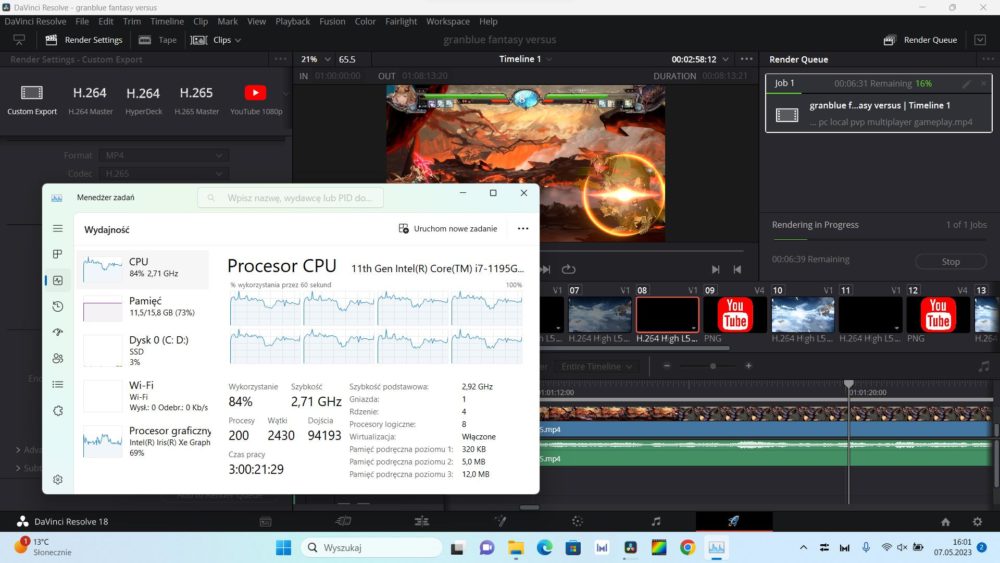Select the Custom Export preset
1000x563 pixels.
(x=32, y=100)
